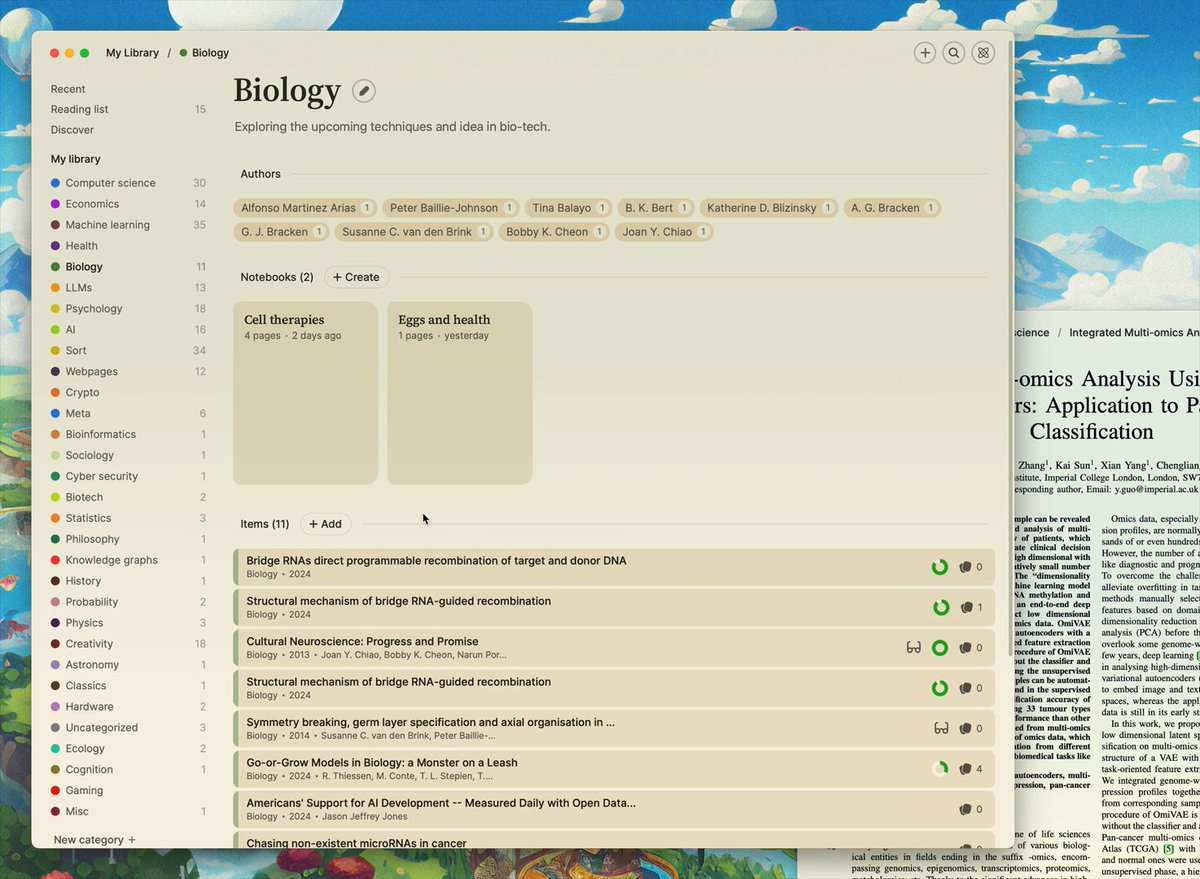Click the purple dot beside Economics

56,204
